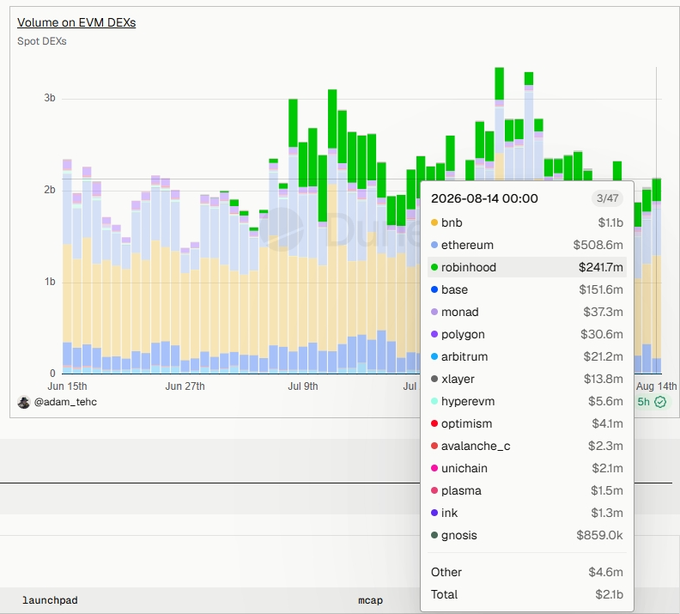The height and width of the screenshot is (614, 680).
Task: Open the @adam_tehc author profile link
Action: [x=65, y=402]
